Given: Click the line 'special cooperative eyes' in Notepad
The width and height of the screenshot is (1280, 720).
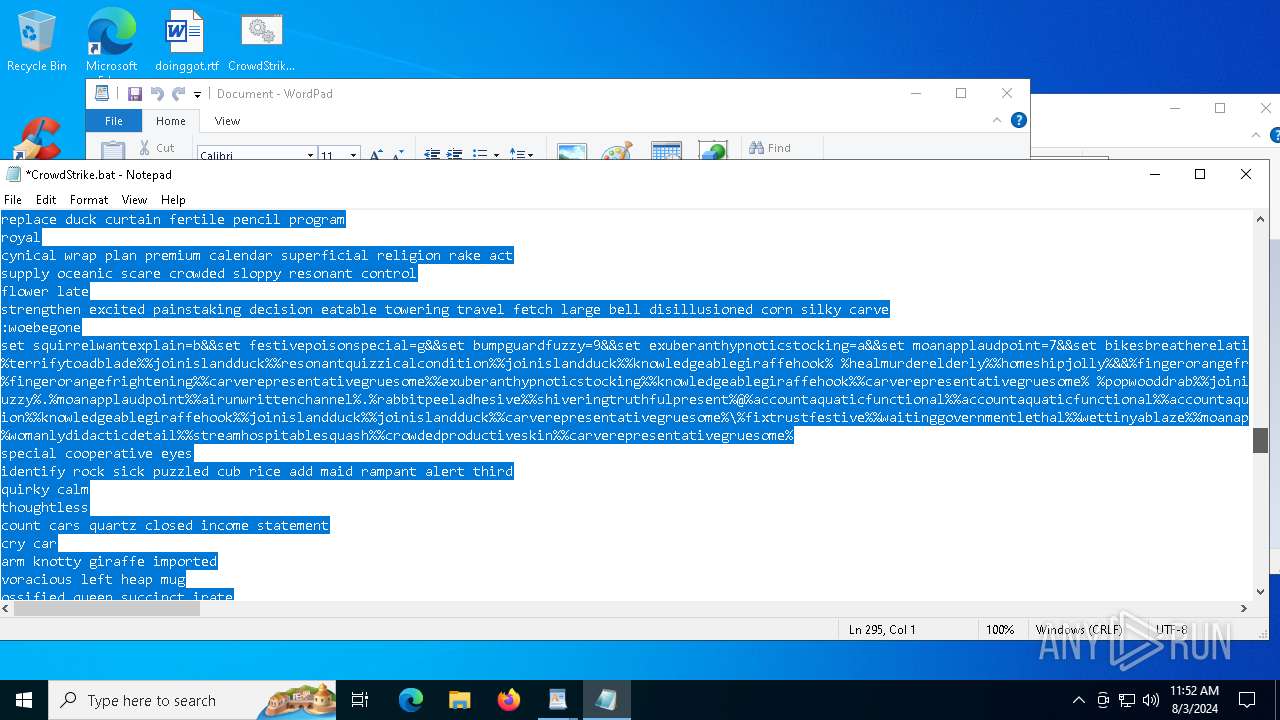Looking at the screenshot, I should [x=97, y=453].
